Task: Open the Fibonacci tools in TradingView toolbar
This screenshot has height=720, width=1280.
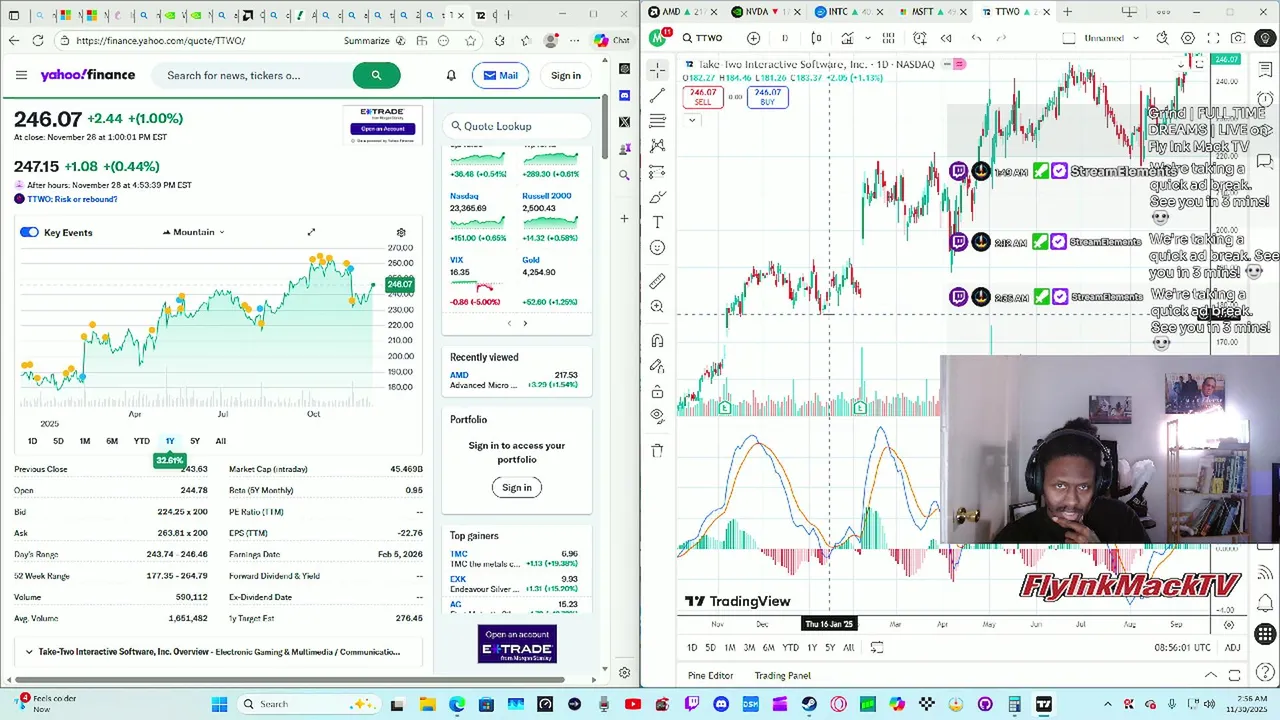Action: [657, 120]
